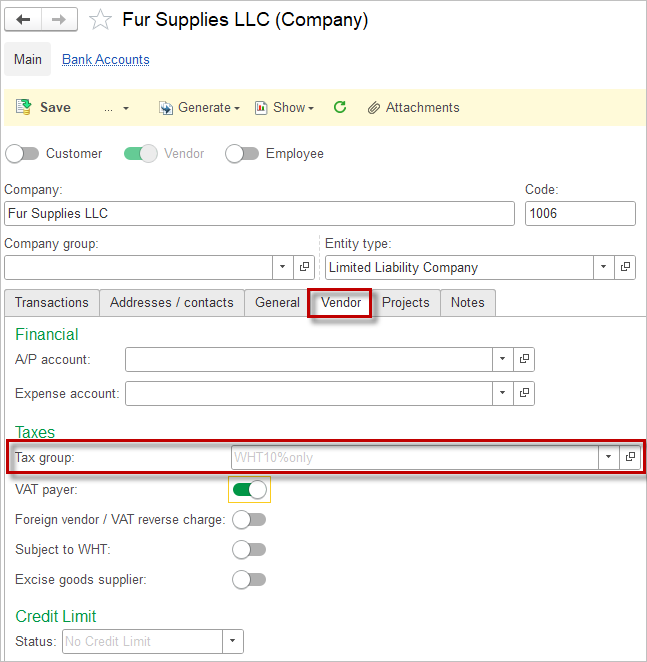
Task: Click the green refresh icon
Action: click(340, 108)
